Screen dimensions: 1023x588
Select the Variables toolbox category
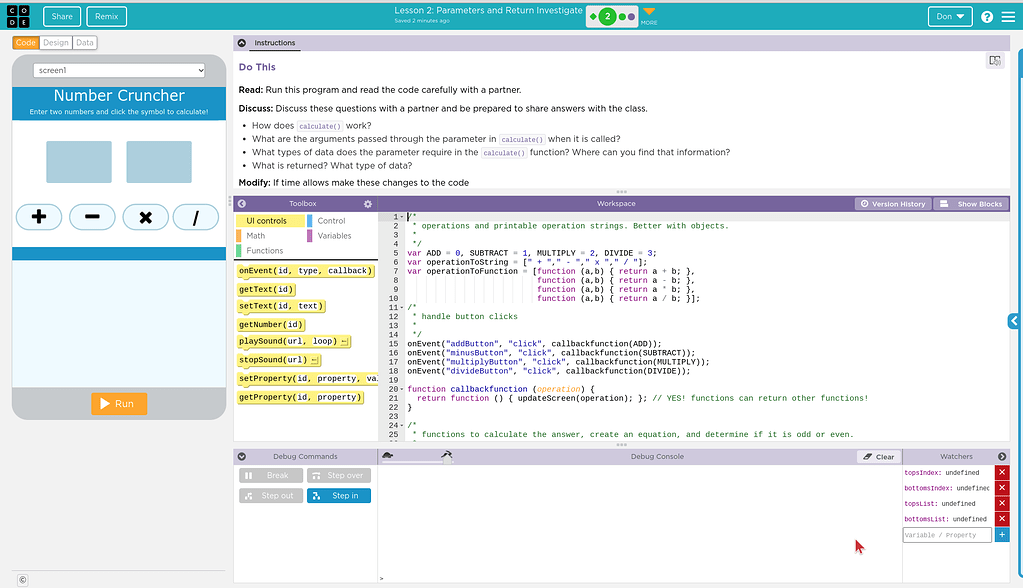point(334,236)
